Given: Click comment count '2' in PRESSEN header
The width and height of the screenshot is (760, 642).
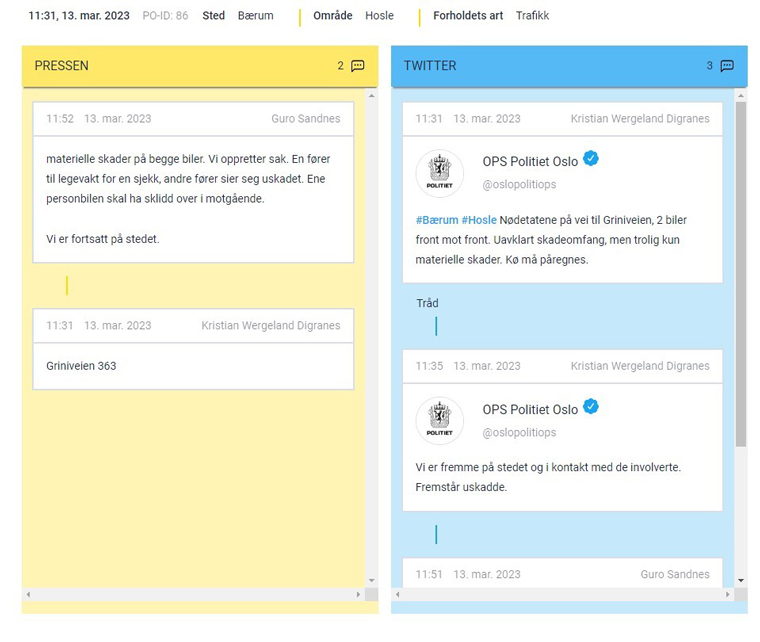Looking at the screenshot, I should [x=341, y=66].
